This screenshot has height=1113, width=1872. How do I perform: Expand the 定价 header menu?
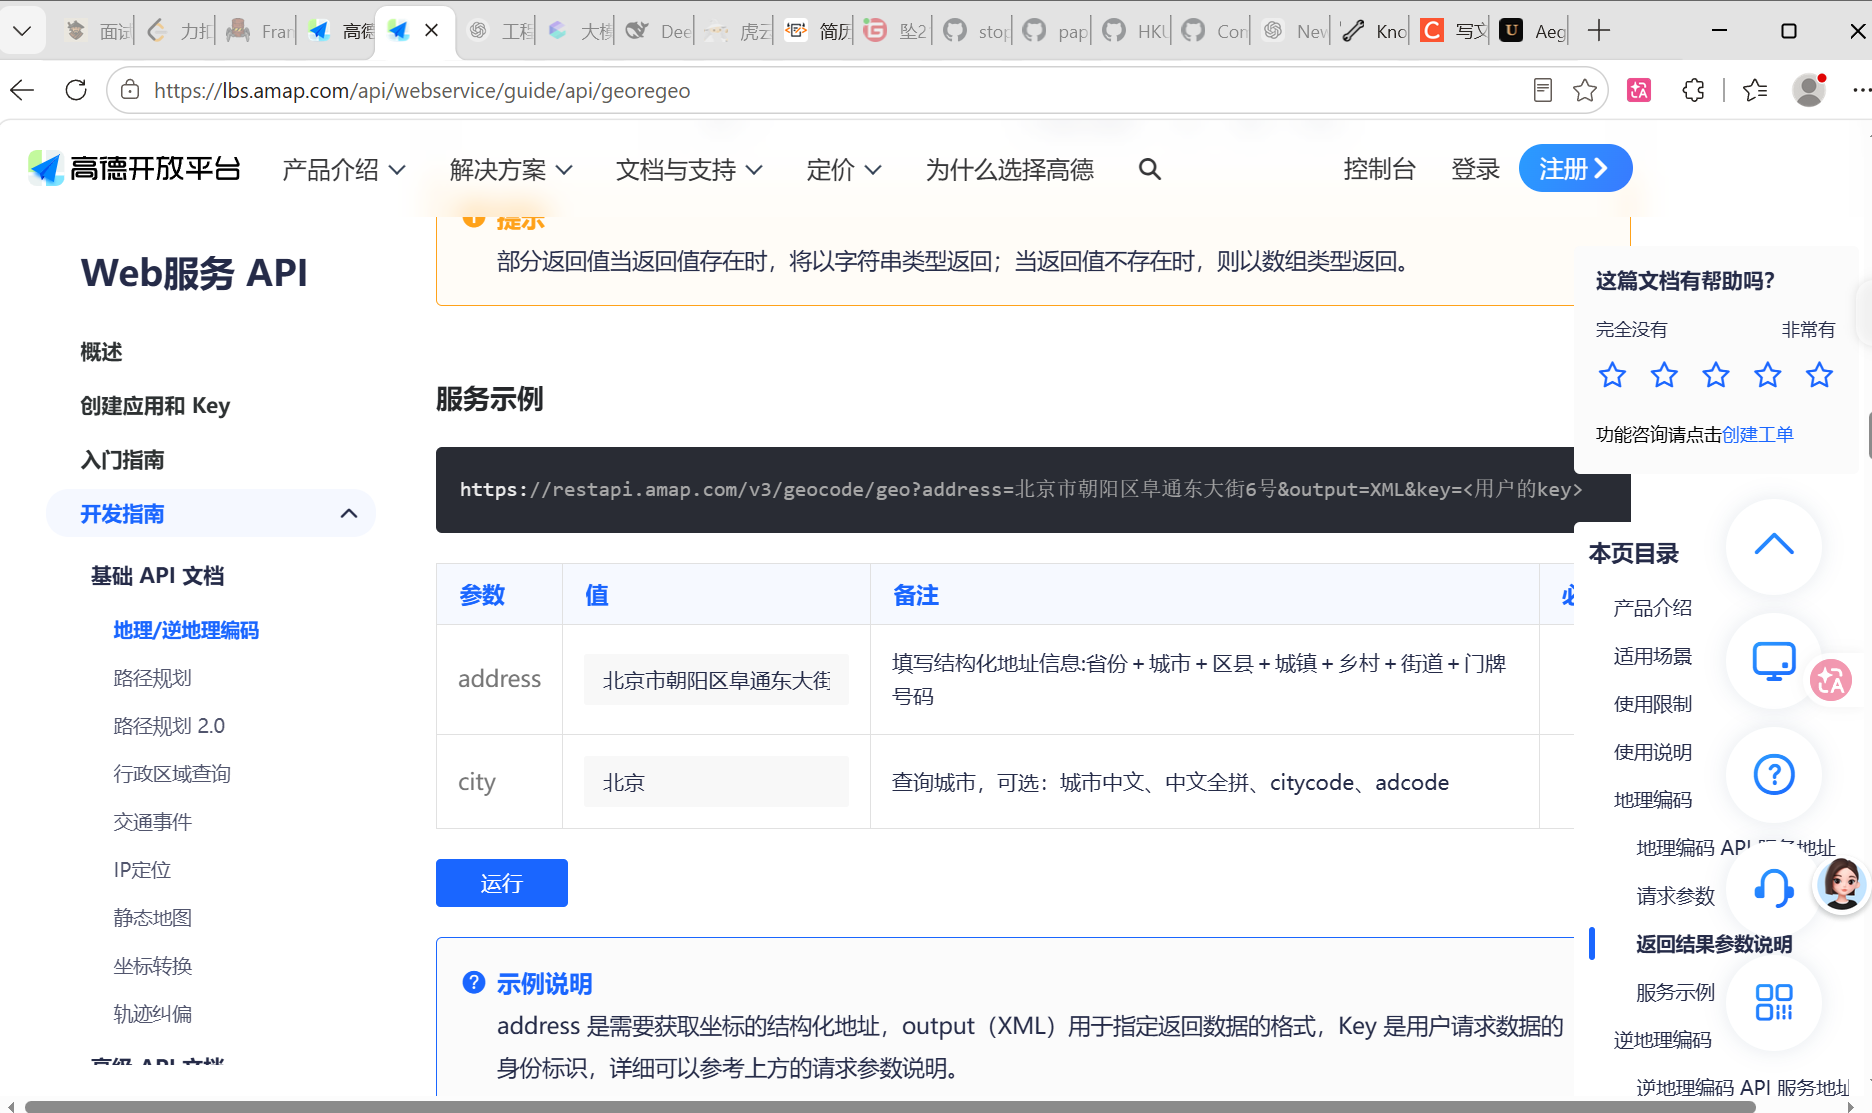tap(844, 170)
